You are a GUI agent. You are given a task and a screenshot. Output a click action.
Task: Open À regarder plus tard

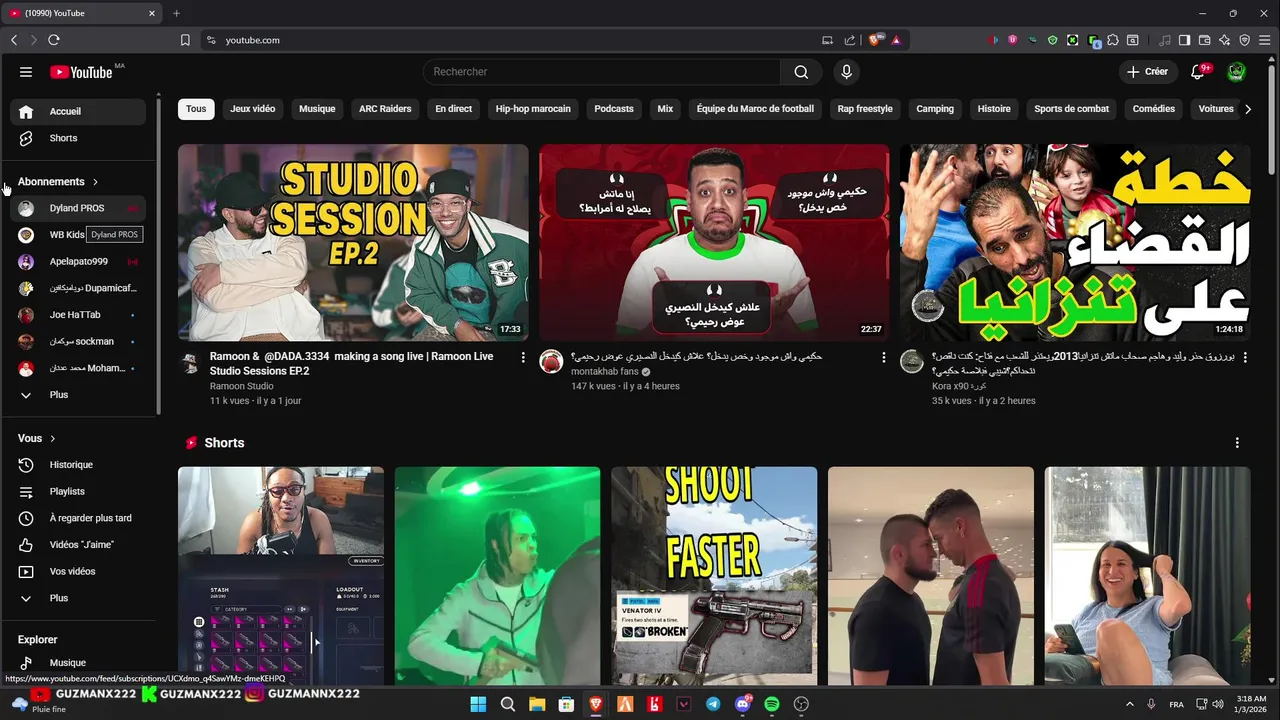[78, 518]
